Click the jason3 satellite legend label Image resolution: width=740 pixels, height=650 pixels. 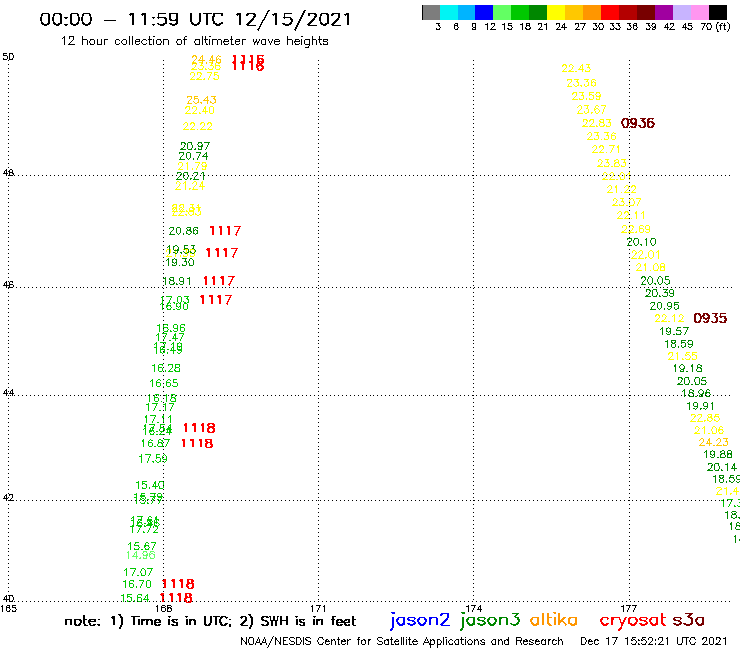pyautogui.click(x=490, y=620)
